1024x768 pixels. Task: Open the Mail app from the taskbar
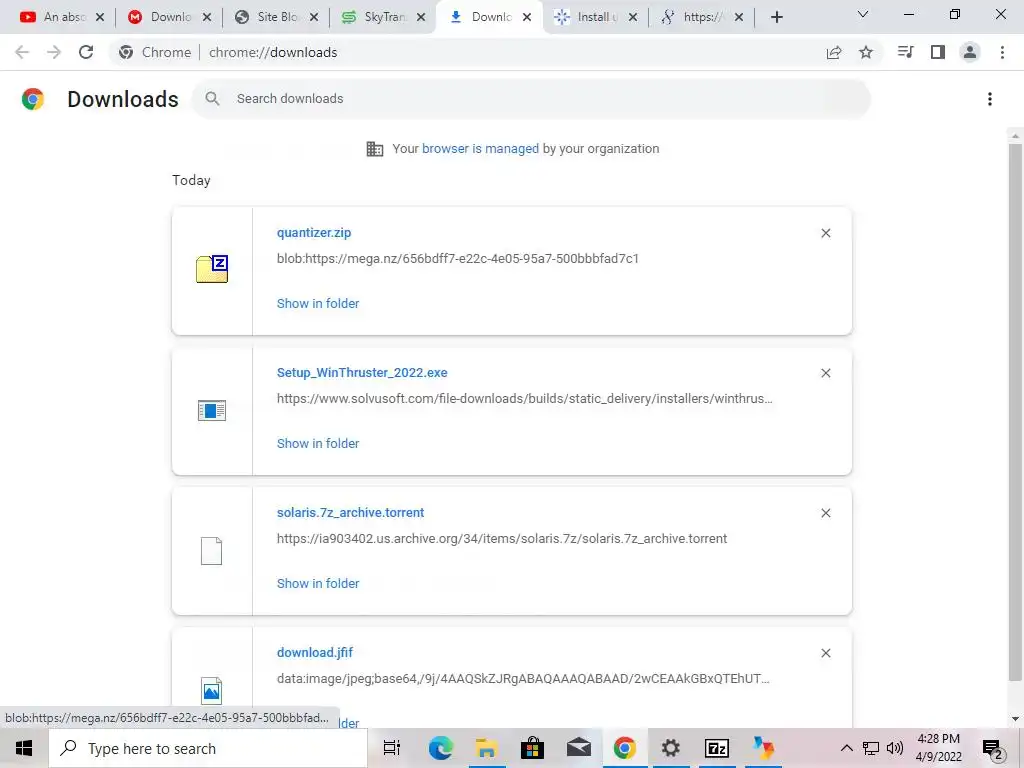[579, 748]
